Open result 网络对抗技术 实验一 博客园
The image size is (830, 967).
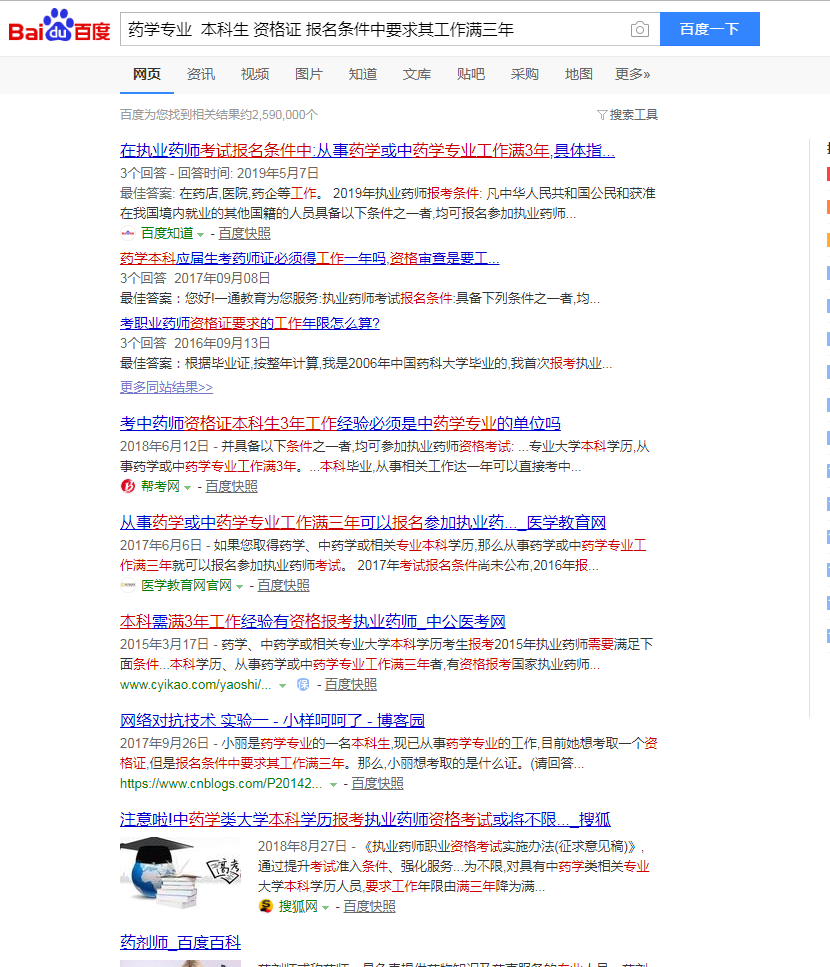click(x=272, y=720)
